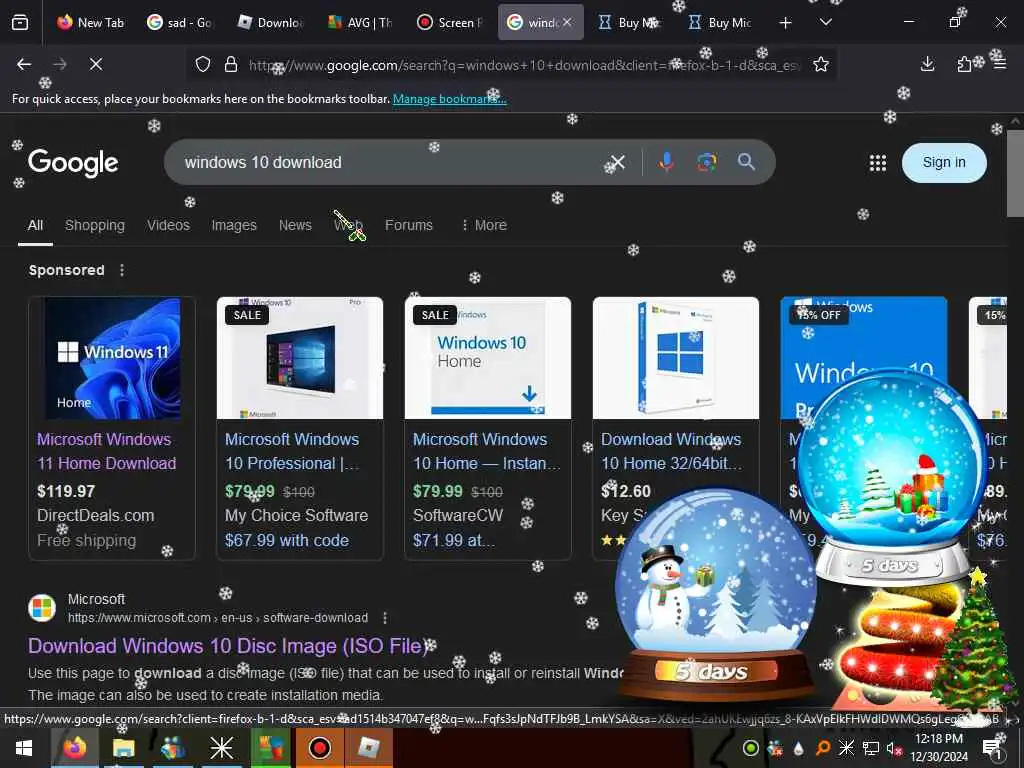Search by image with Google Lens icon
The width and height of the screenshot is (1024, 768).
[x=706, y=162]
